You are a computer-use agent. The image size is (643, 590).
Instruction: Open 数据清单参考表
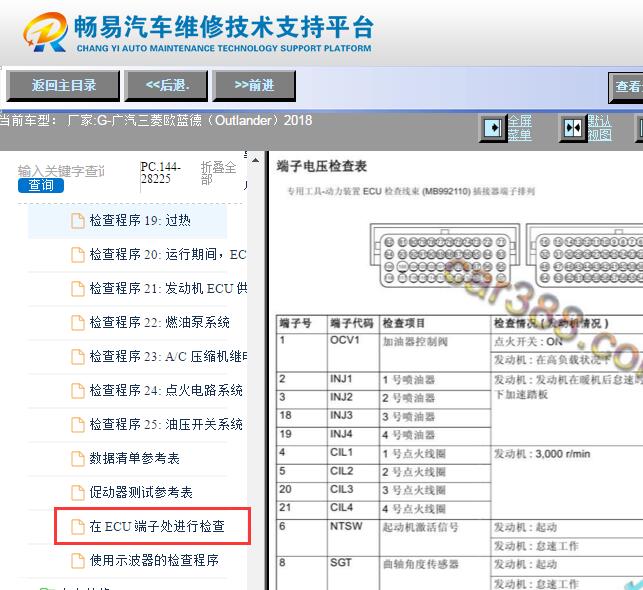pyautogui.click(x=135, y=459)
